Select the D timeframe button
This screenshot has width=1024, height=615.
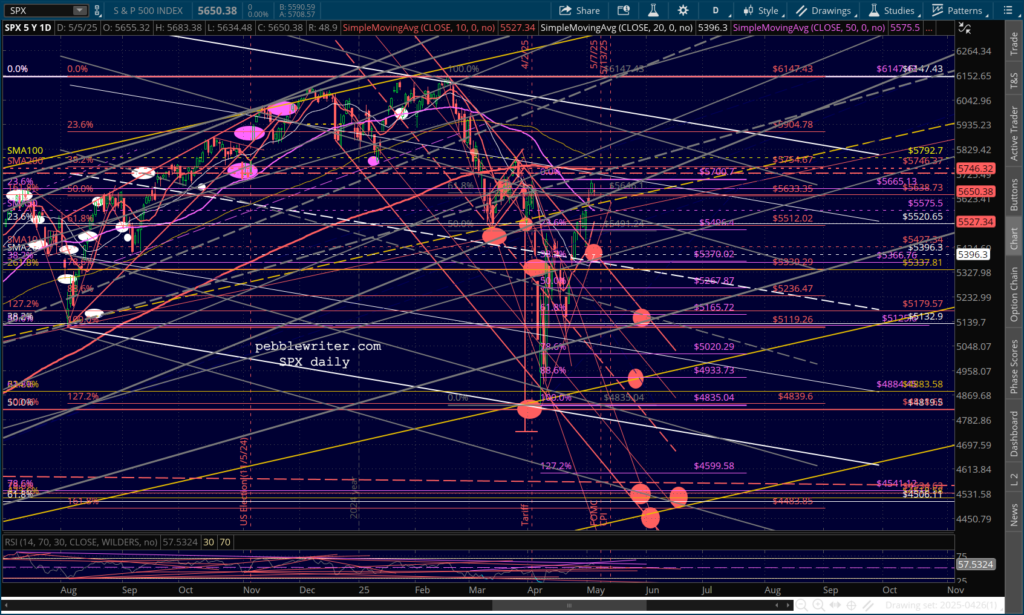[715, 10]
